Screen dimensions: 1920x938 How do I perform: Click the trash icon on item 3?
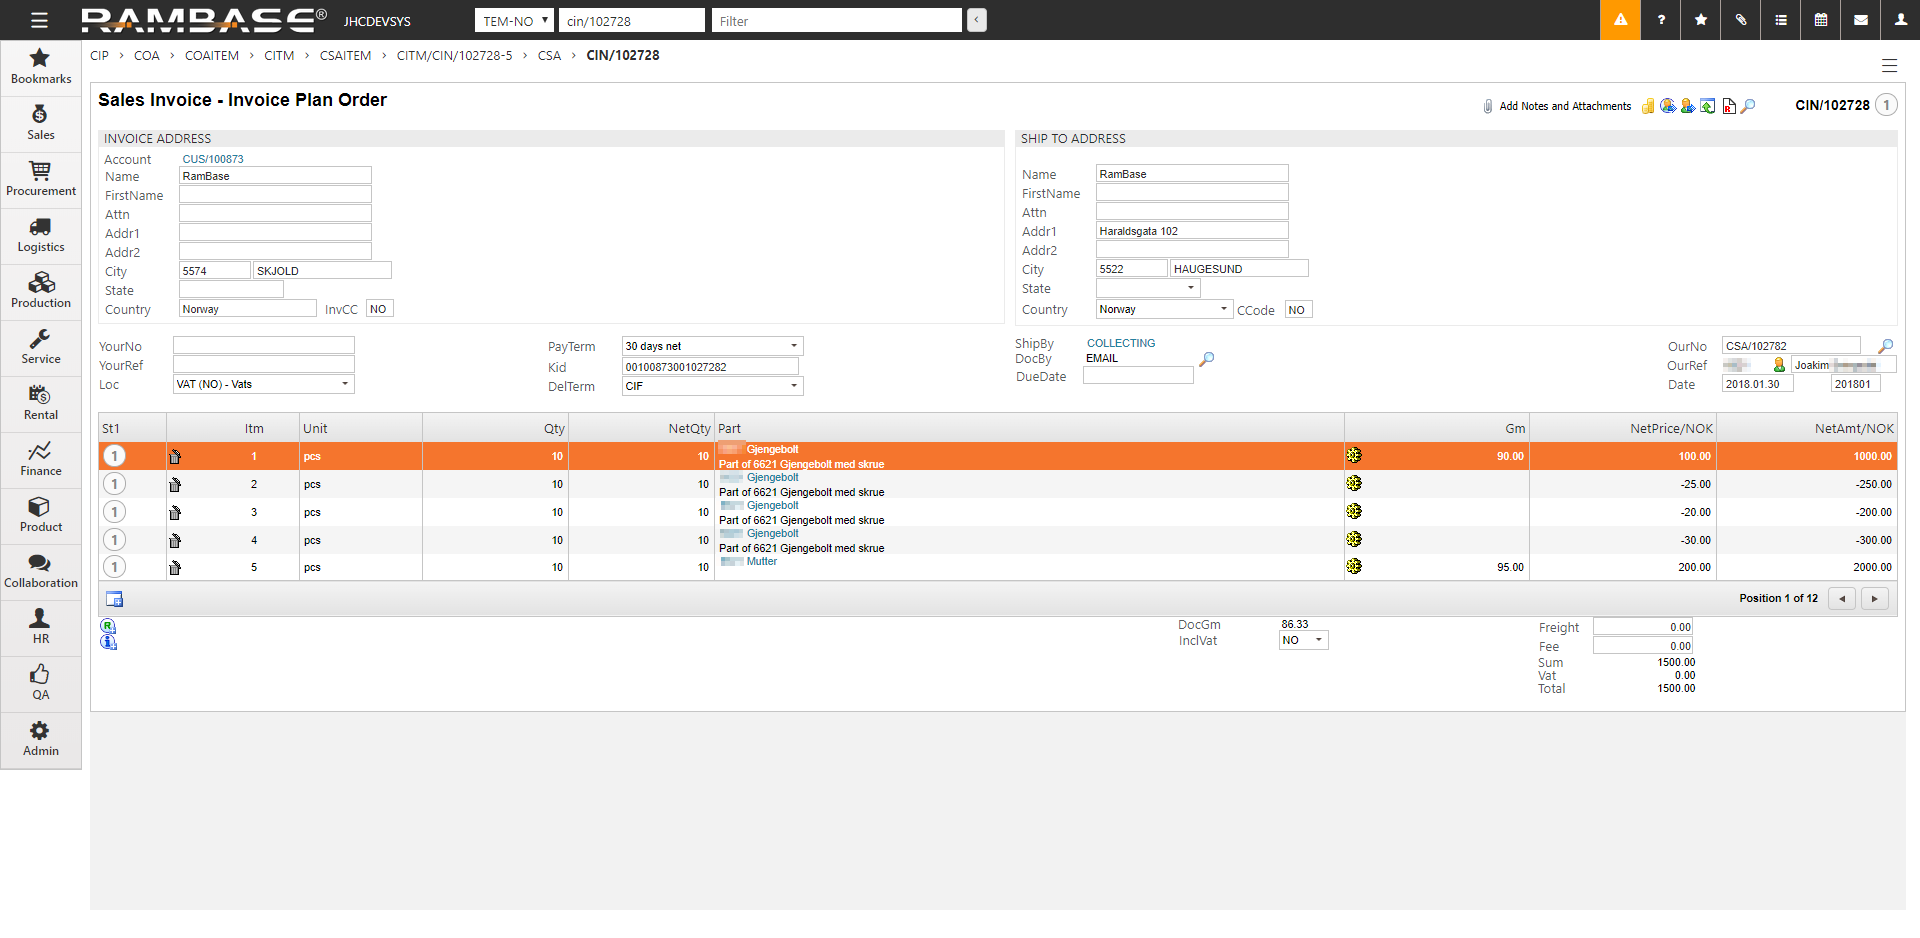175,513
